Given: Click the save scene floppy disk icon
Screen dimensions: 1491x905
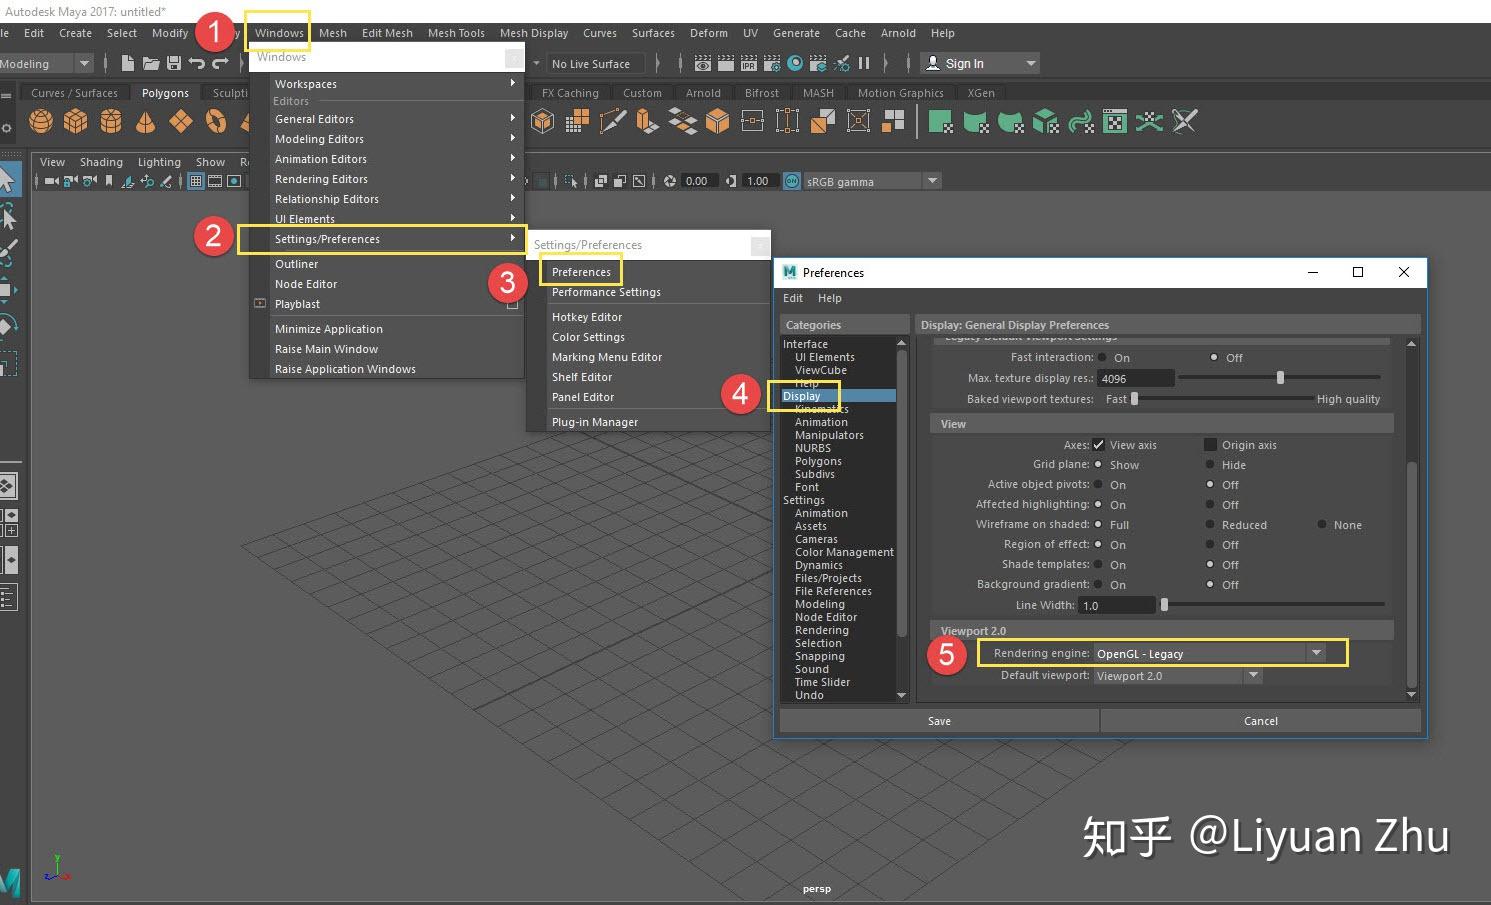Looking at the screenshot, I should pos(173,63).
